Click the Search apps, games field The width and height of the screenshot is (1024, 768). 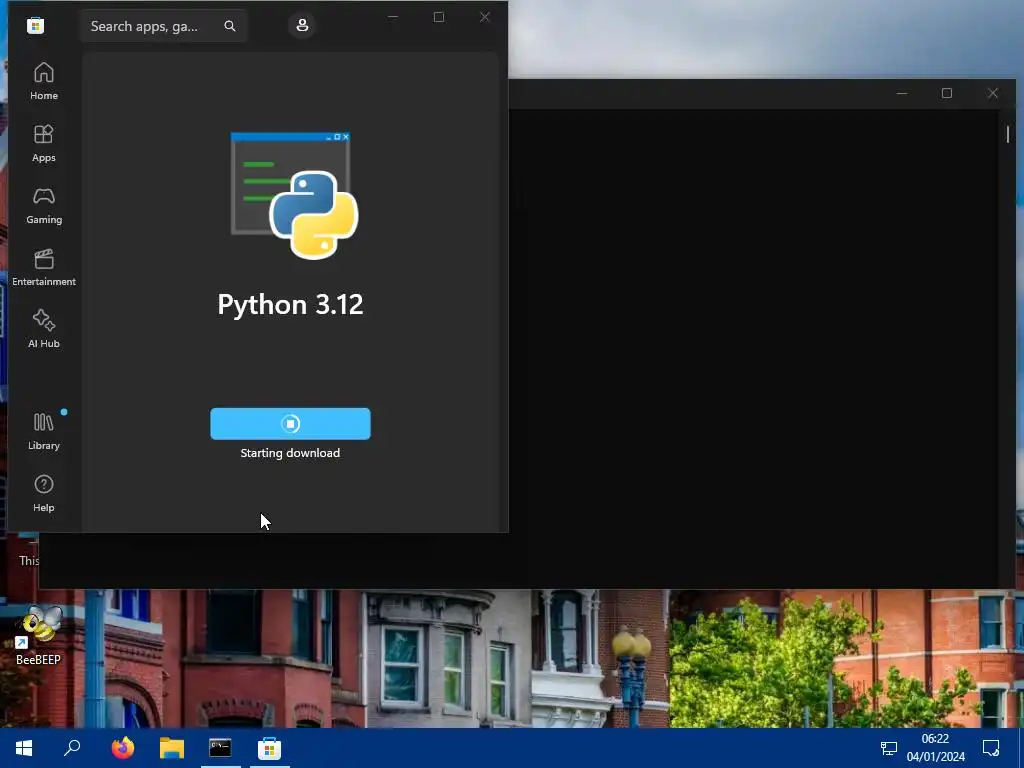click(163, 26)
